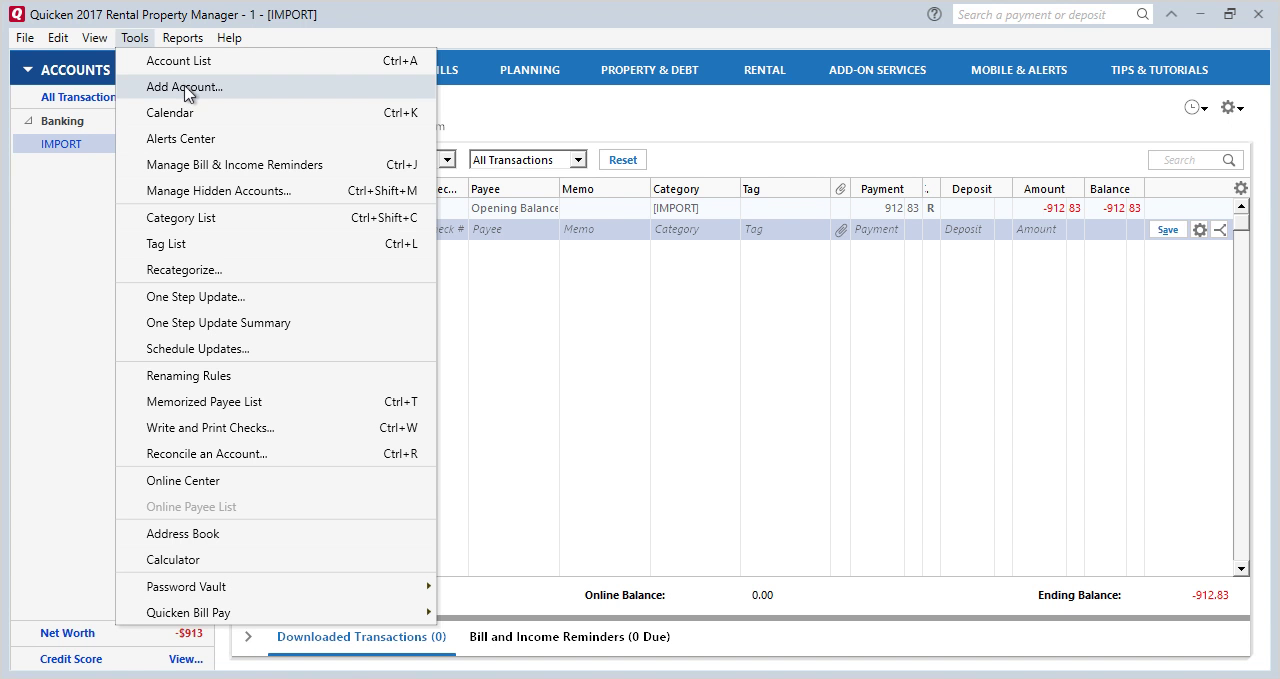
Task: Click the collapse caret icon in title bar
Action: click(x=1172, y=14)
